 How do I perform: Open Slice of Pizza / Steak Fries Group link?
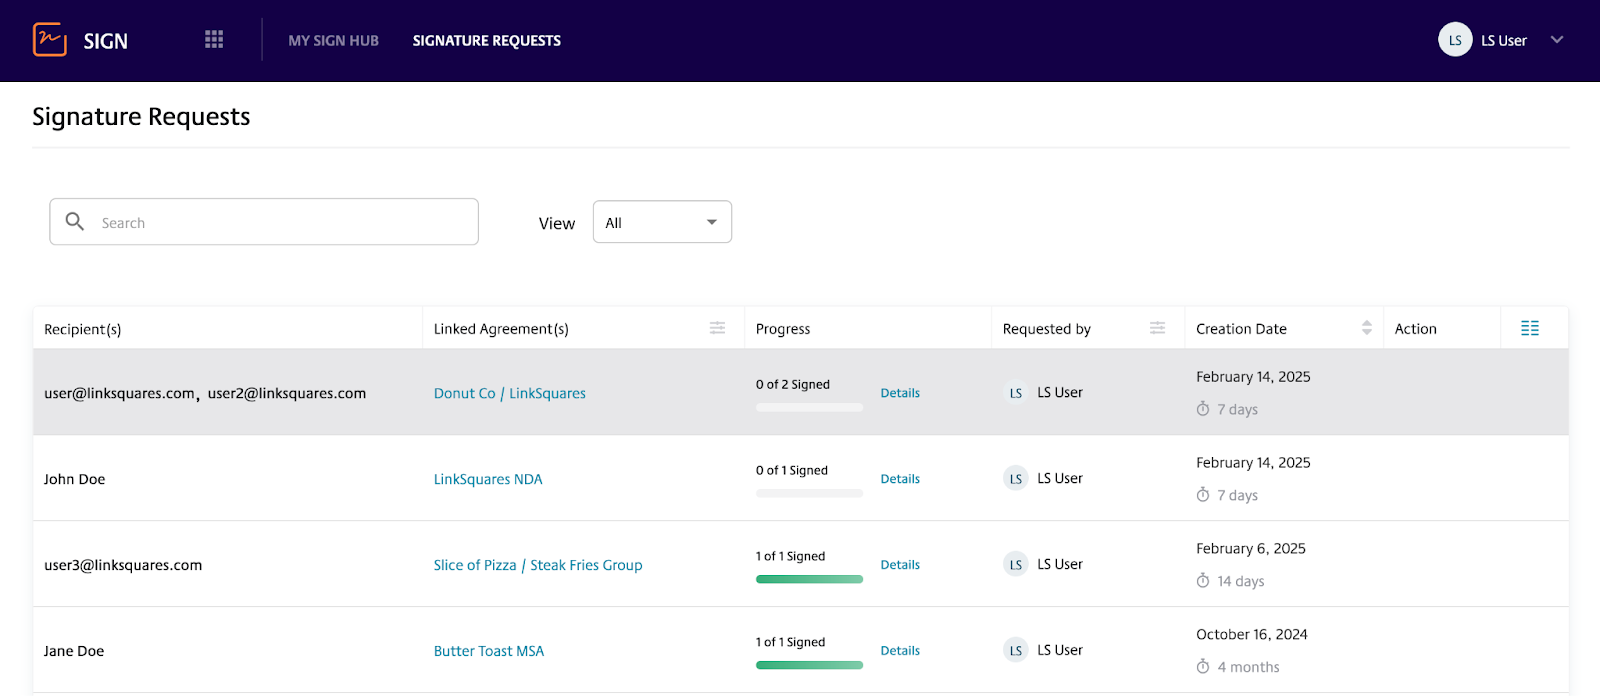[x=538, y=565]
